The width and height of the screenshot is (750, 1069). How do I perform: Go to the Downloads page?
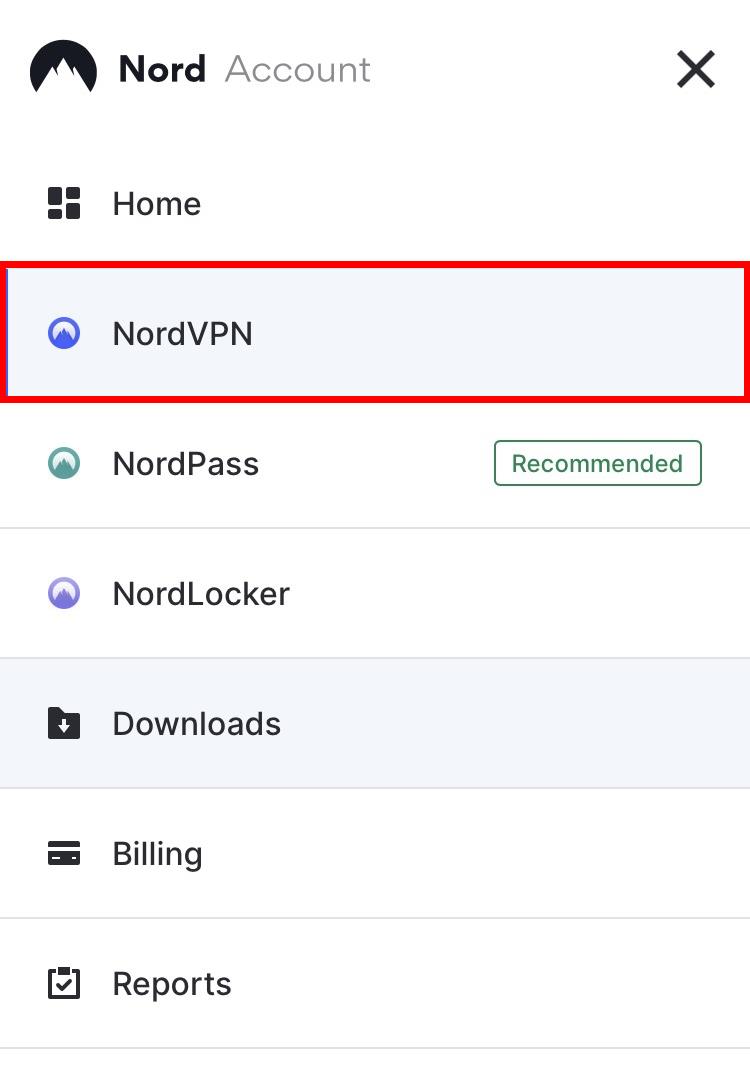point(196,723)
